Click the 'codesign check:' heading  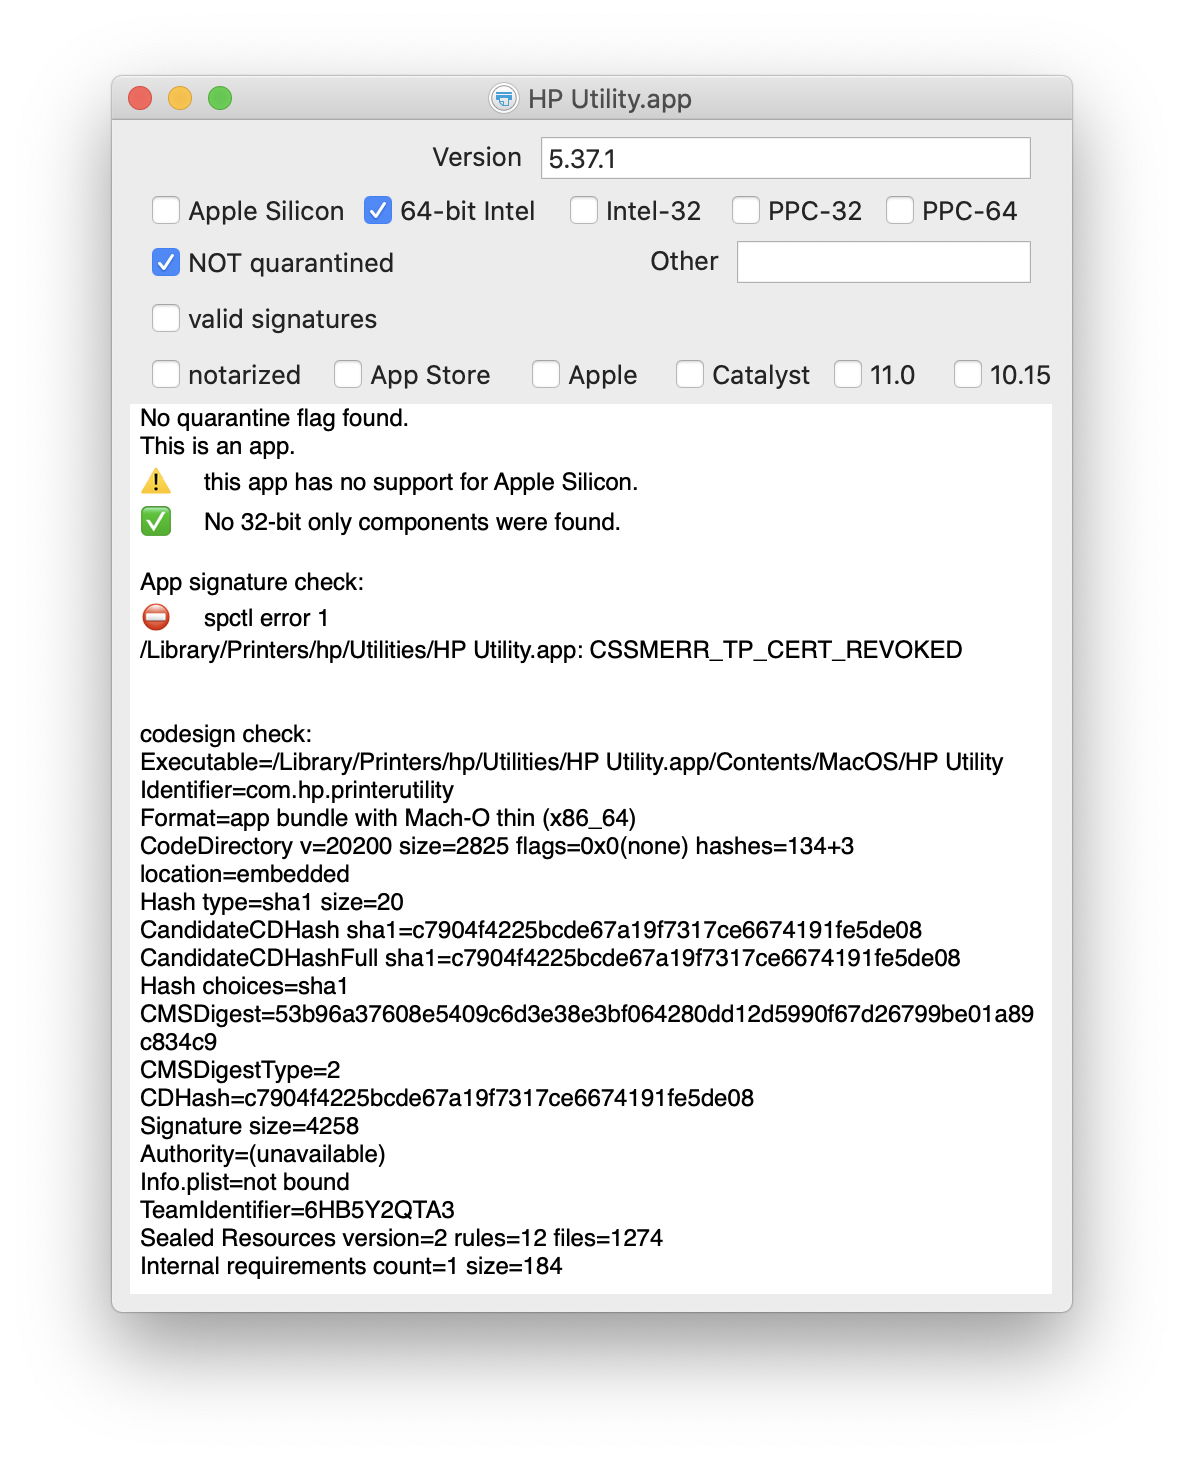[x=226, y=734]
